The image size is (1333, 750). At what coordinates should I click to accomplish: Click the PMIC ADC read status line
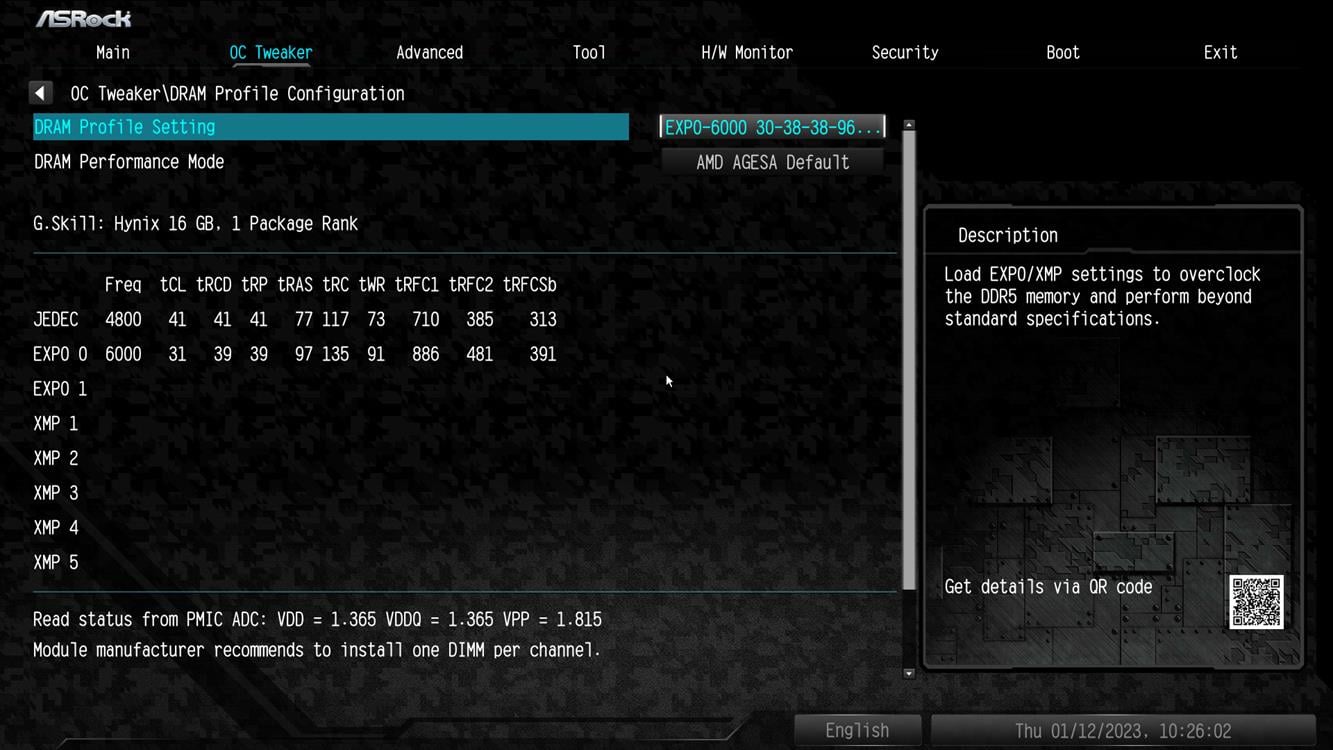click(x=317, y=620)
